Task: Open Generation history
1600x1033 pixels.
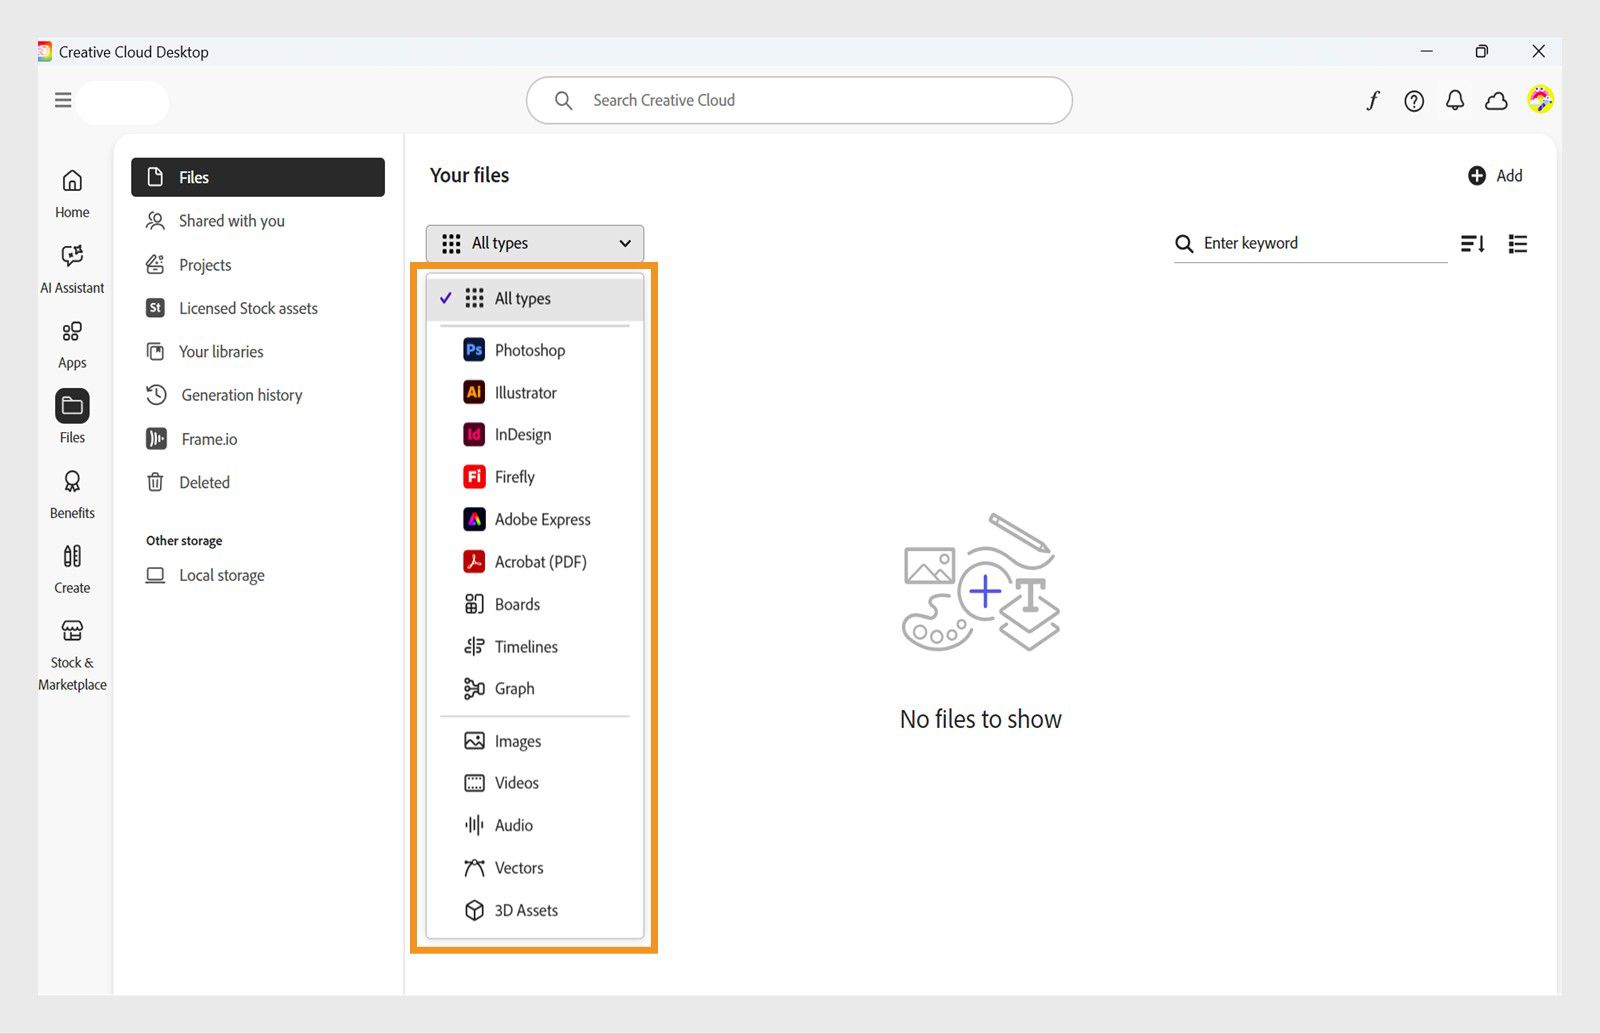Action: pos(258,395)
